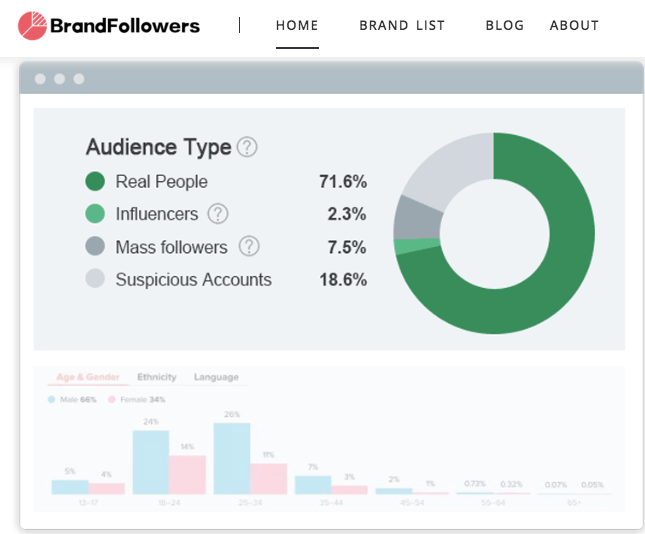
Task: Click the medium gray donut chart segment
Action: point(416,219)
